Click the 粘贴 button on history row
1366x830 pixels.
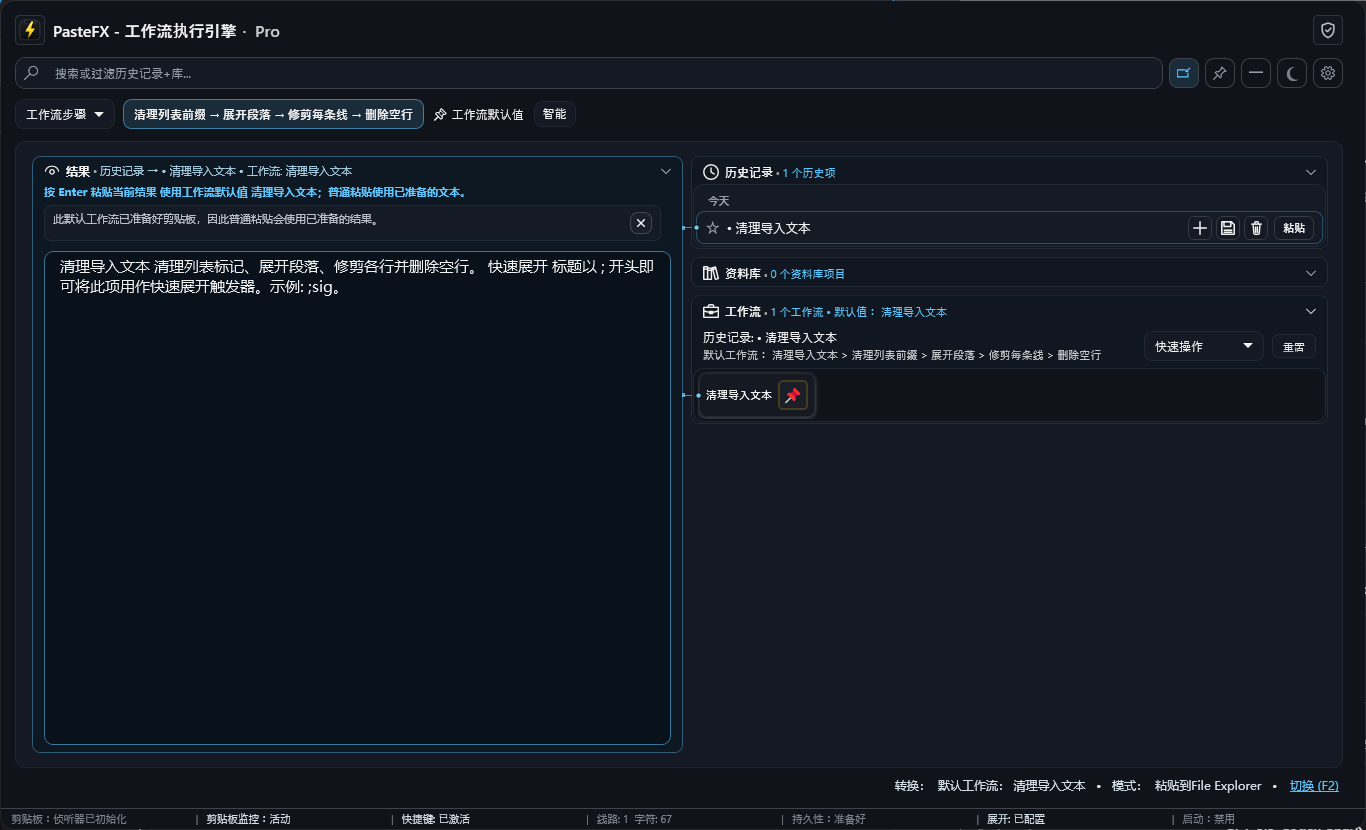tap(1294, 228)
